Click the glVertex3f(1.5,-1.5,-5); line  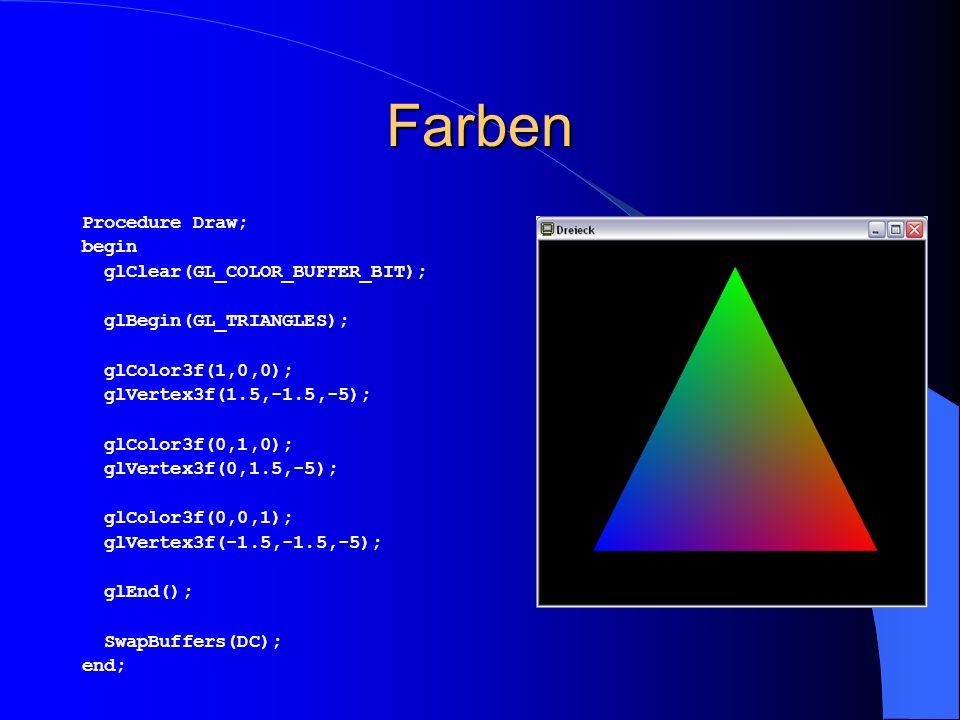tap(237, 395)
